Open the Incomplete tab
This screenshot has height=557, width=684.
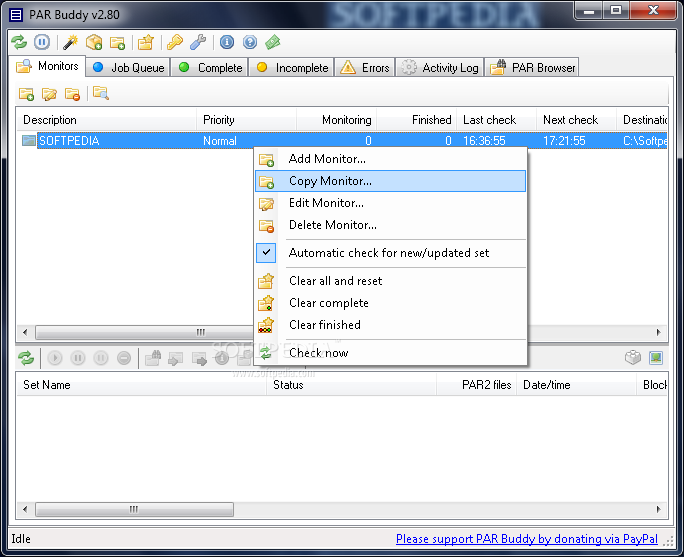coord(292,68)
